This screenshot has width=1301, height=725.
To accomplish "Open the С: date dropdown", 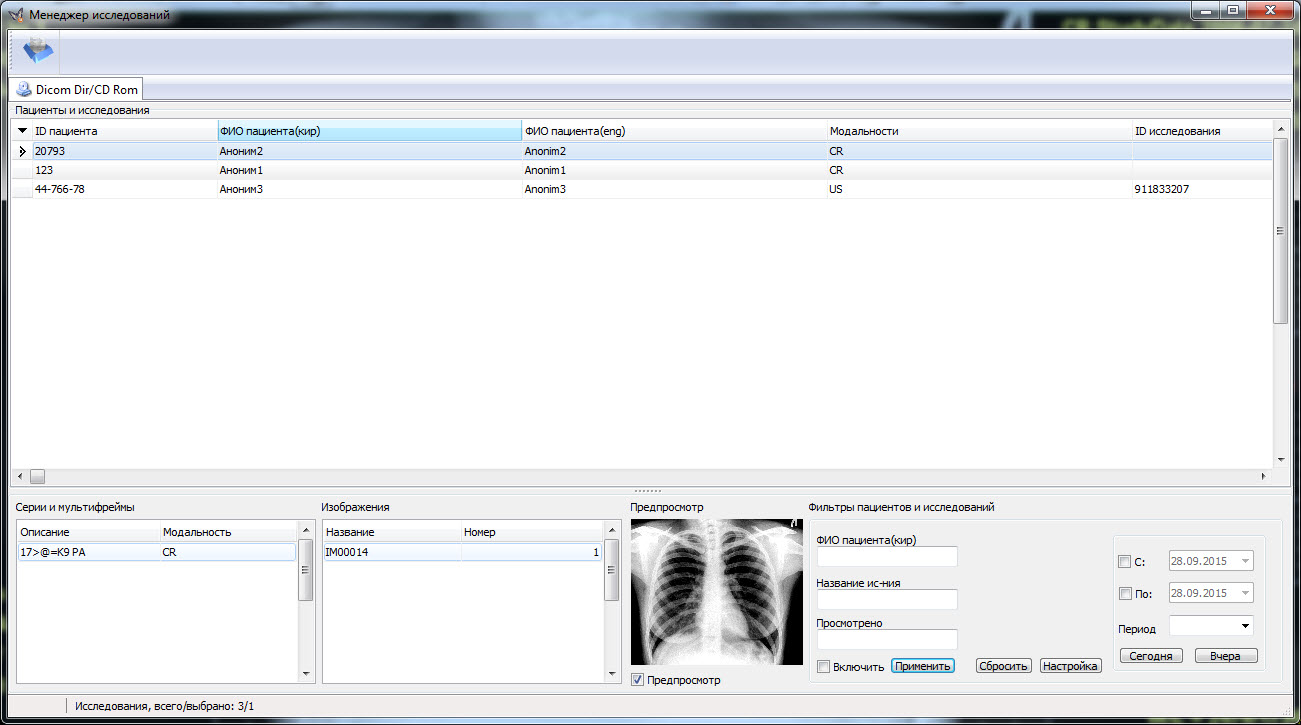I will (x=1245, y=561).
